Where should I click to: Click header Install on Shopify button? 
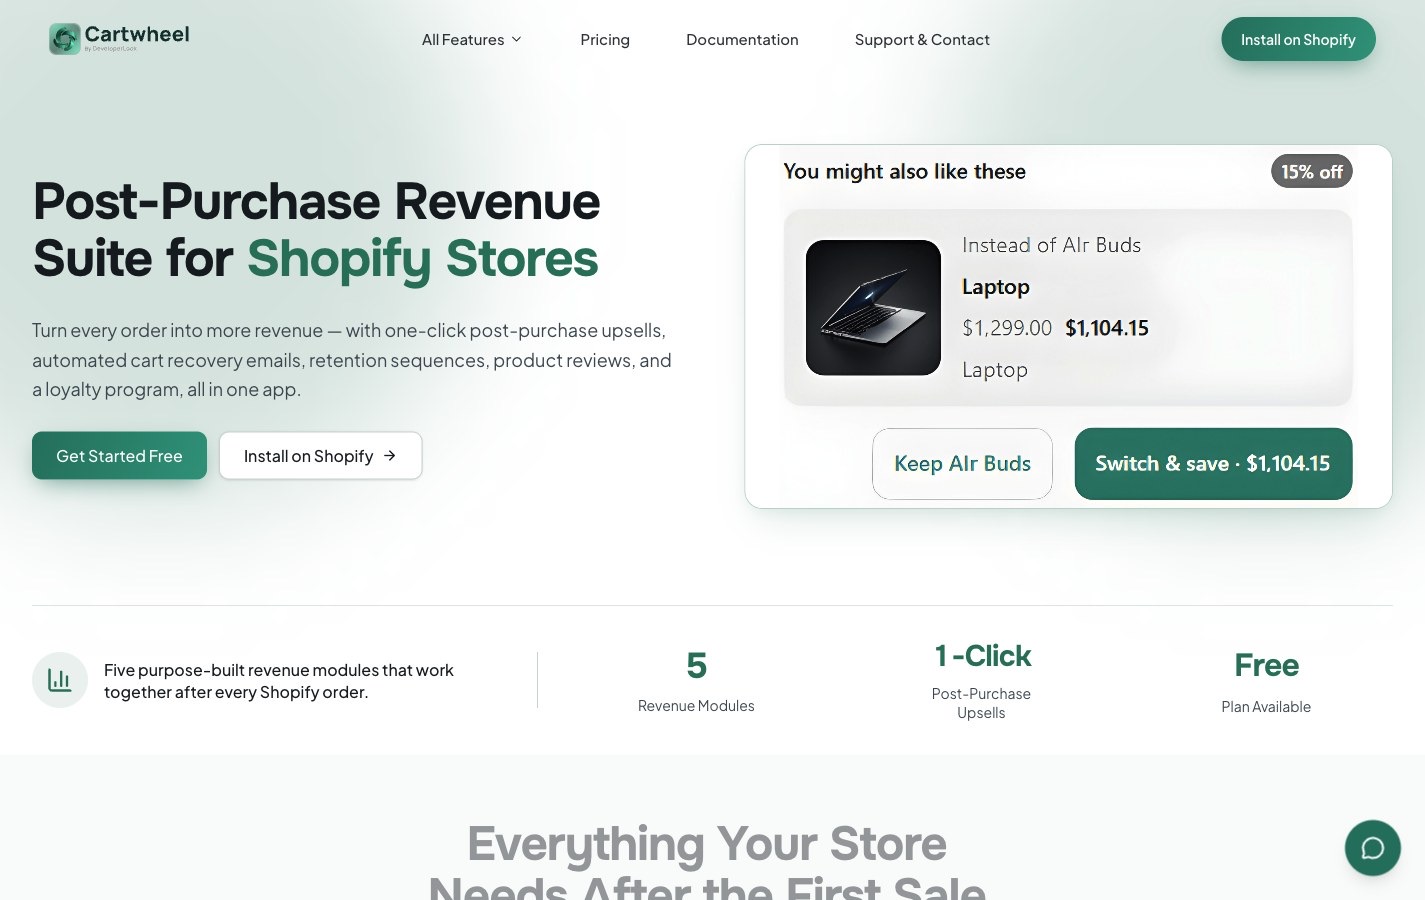[1298, 39]
